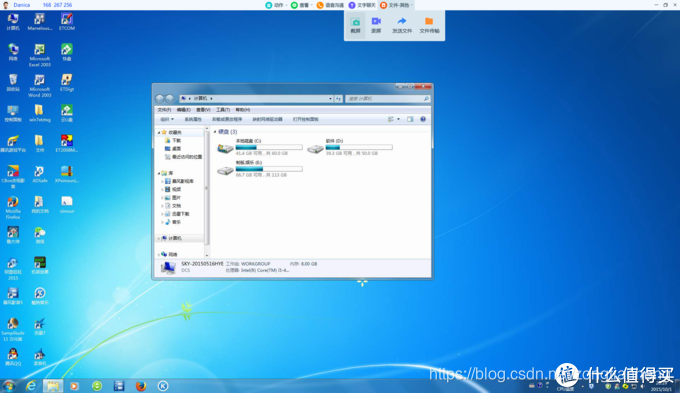Select the (E:) drive with 113 GB
The height and width of the screenshot is (393, 680).
click(259, 169)
